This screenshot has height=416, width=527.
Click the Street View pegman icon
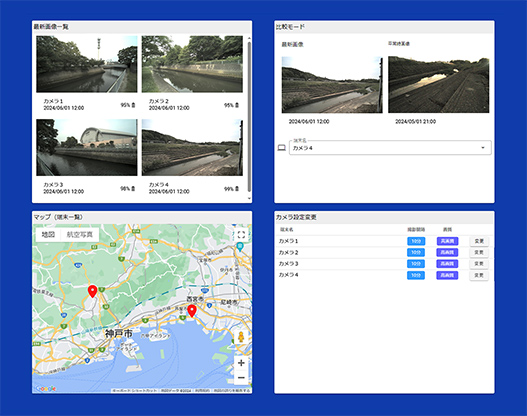coord(241,337)
